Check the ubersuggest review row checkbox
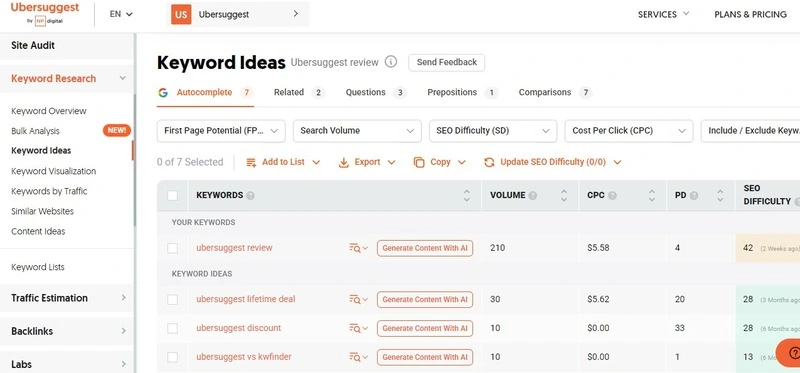Screen dimensions: 800x373 172,248
